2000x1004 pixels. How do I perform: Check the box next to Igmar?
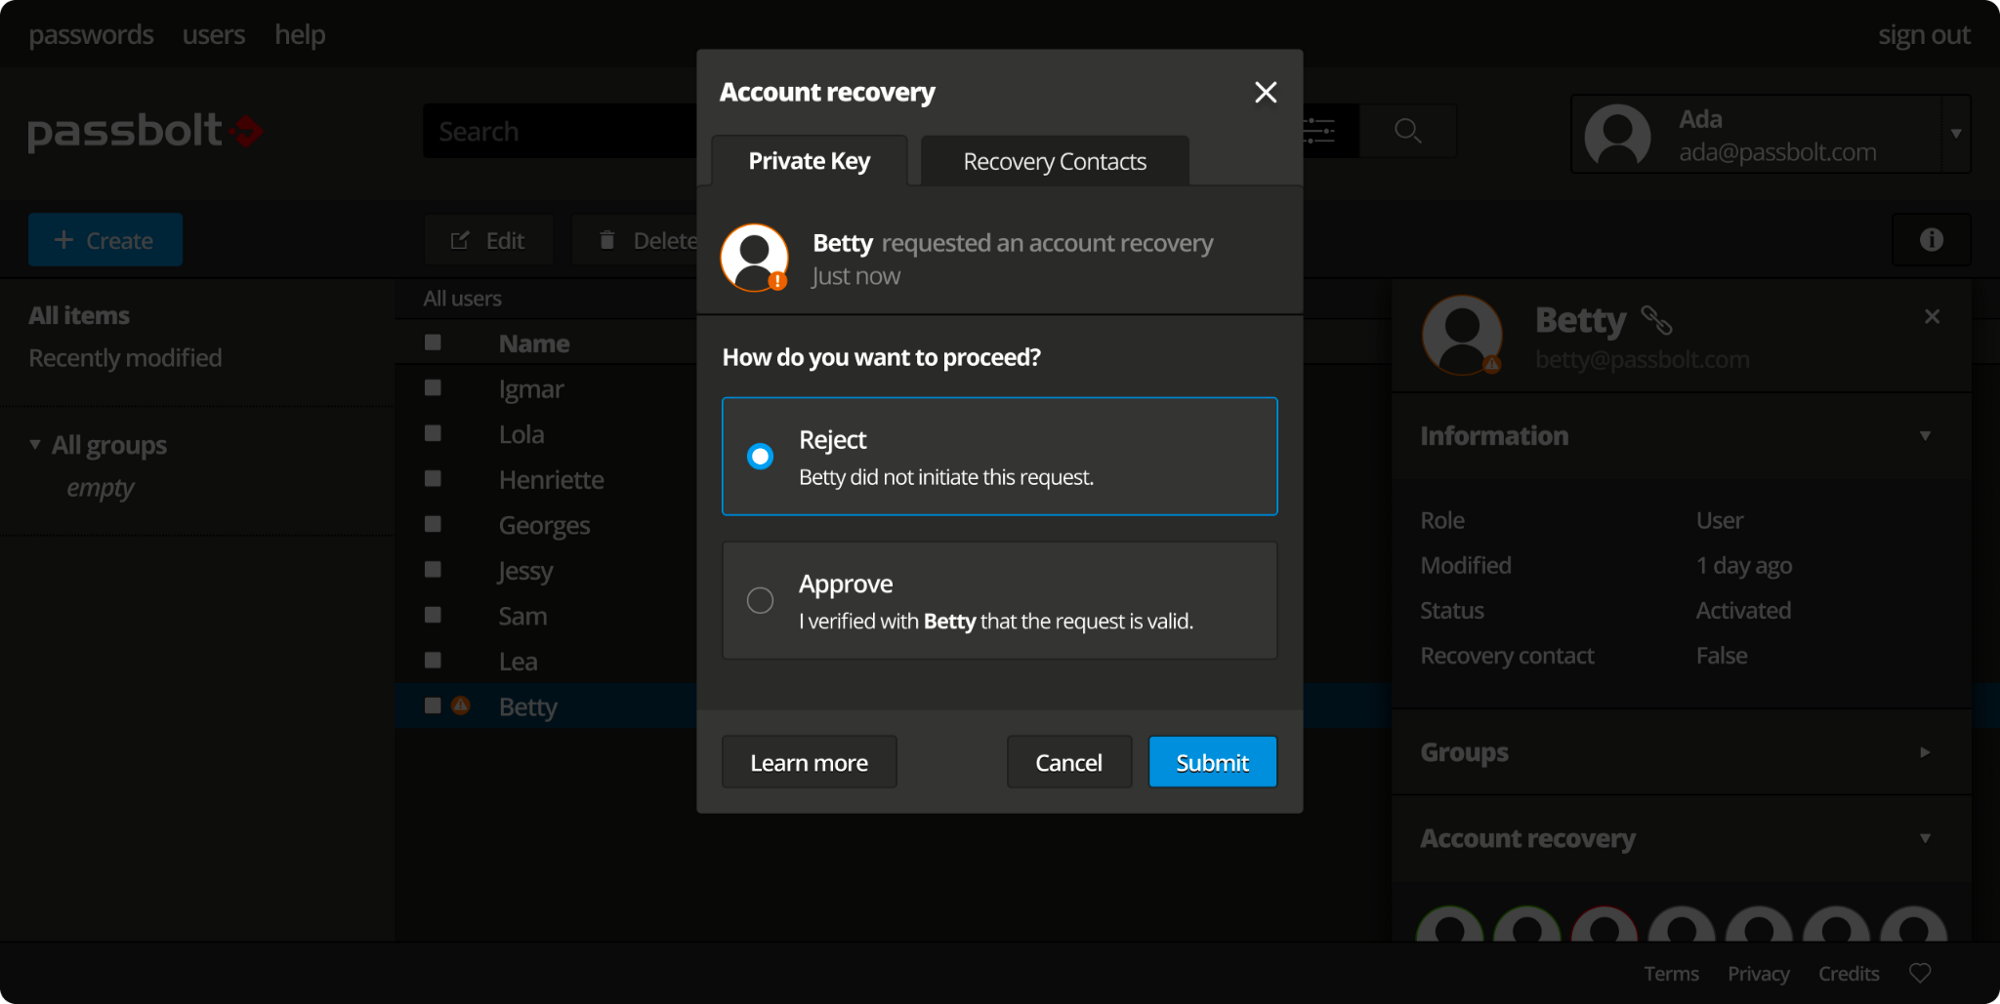(x=433, y=388)
